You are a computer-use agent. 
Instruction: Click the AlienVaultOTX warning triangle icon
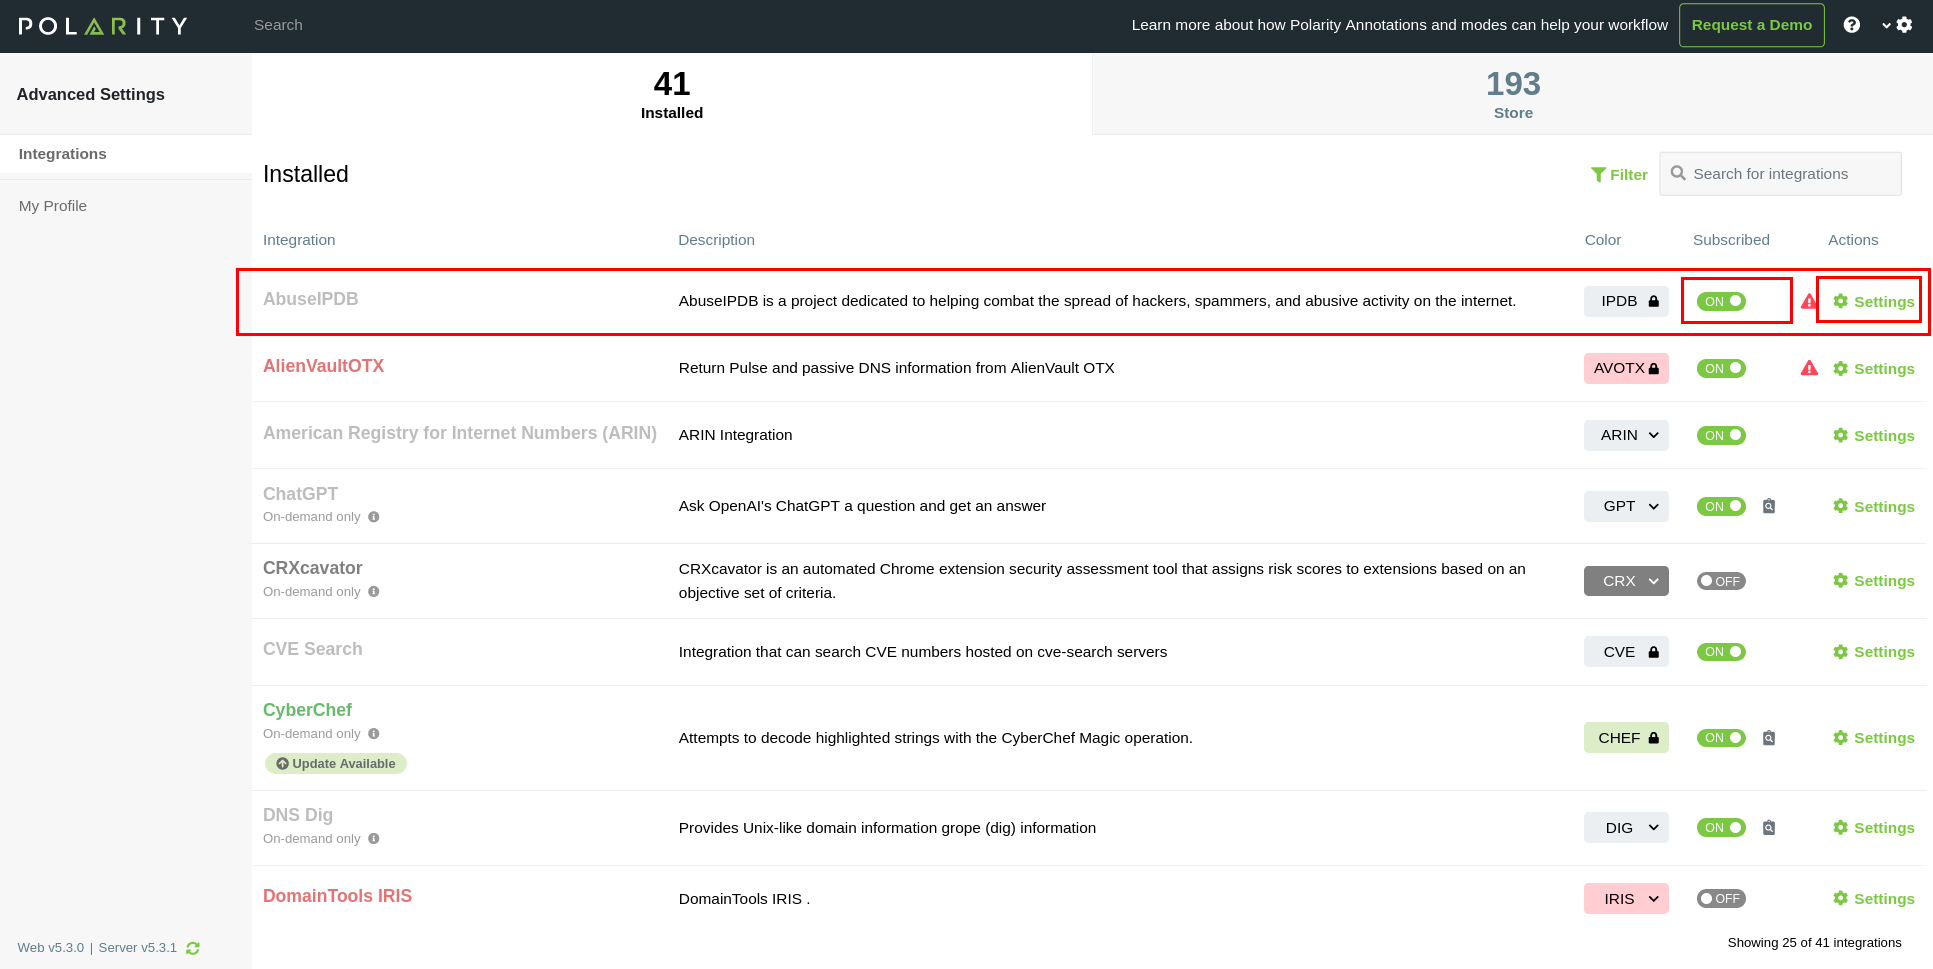pos(1809,368)
